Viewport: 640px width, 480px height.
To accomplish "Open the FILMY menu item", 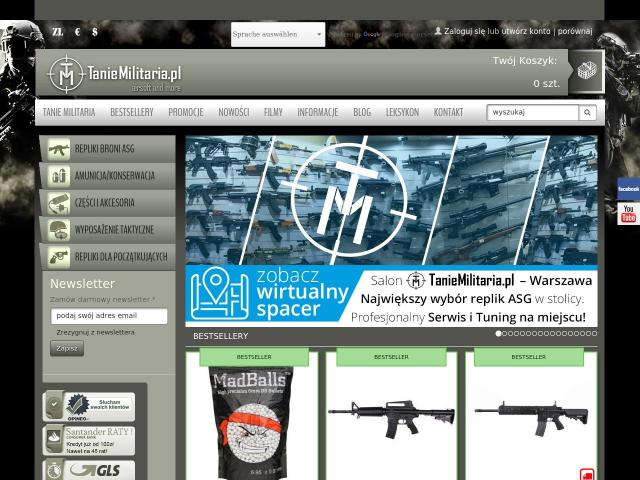I will click(273, 112).
